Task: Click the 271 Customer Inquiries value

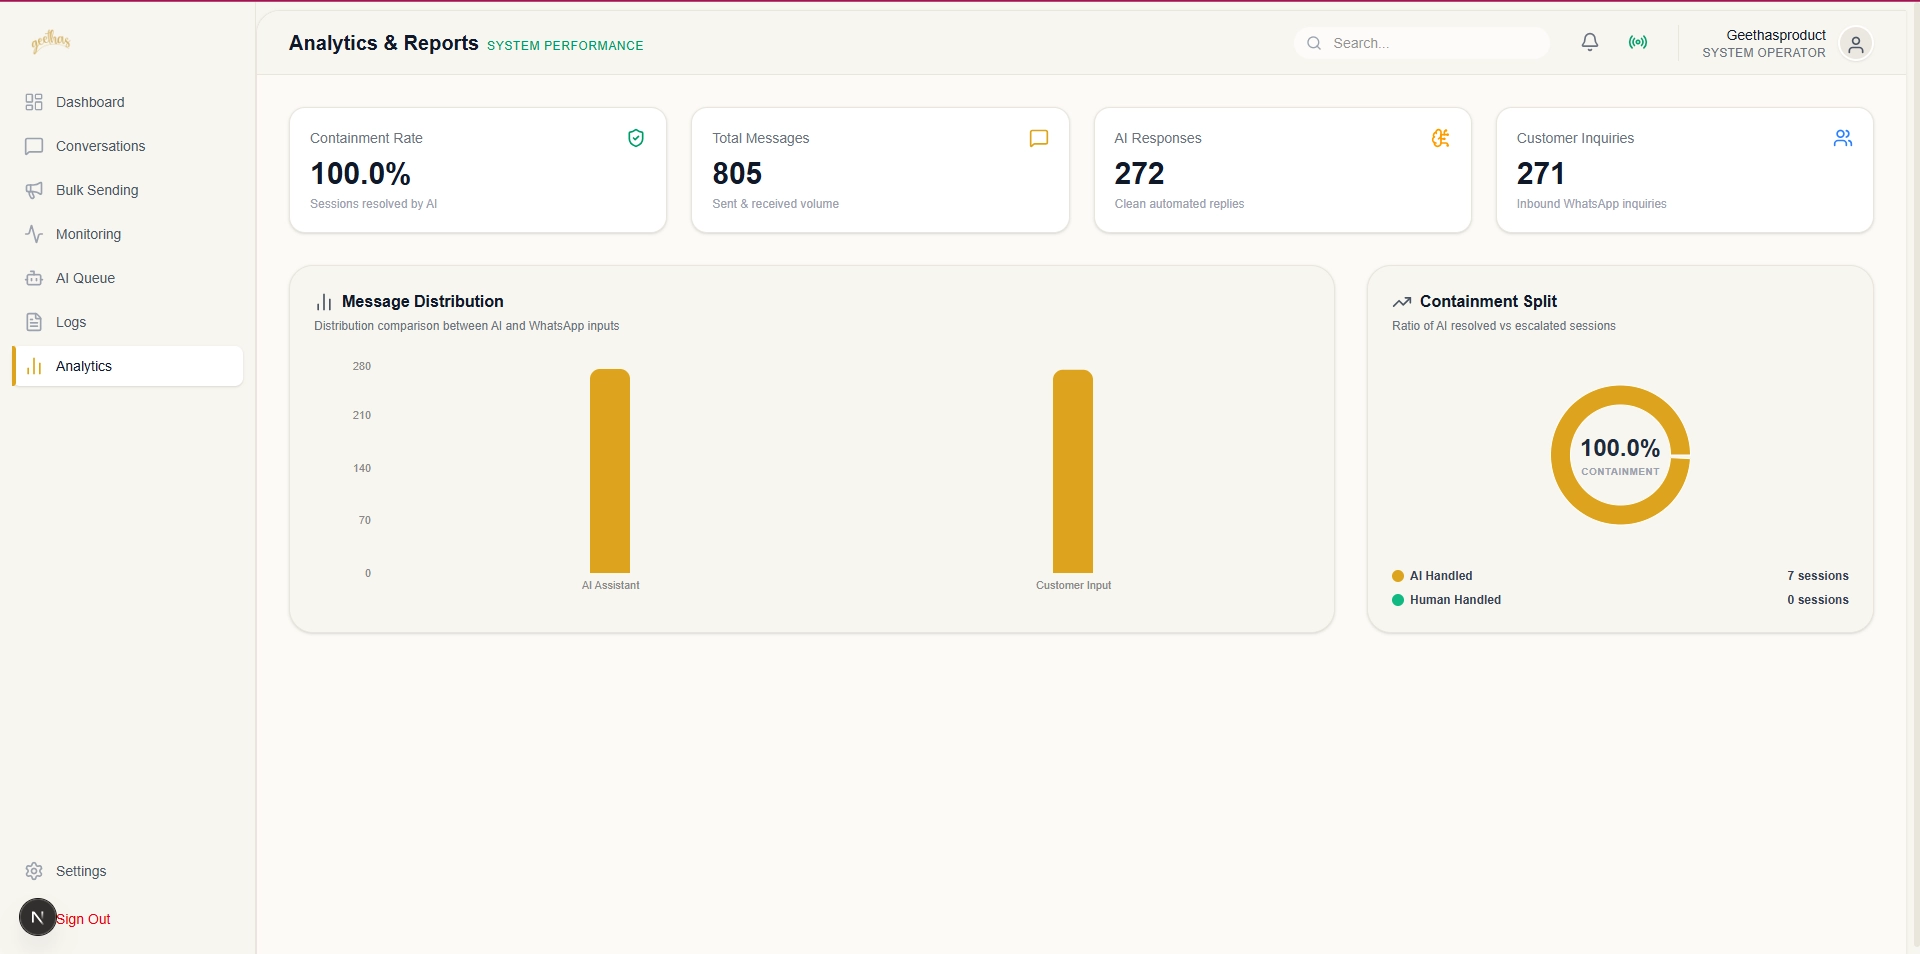Action: click(x=1540, y=174)
